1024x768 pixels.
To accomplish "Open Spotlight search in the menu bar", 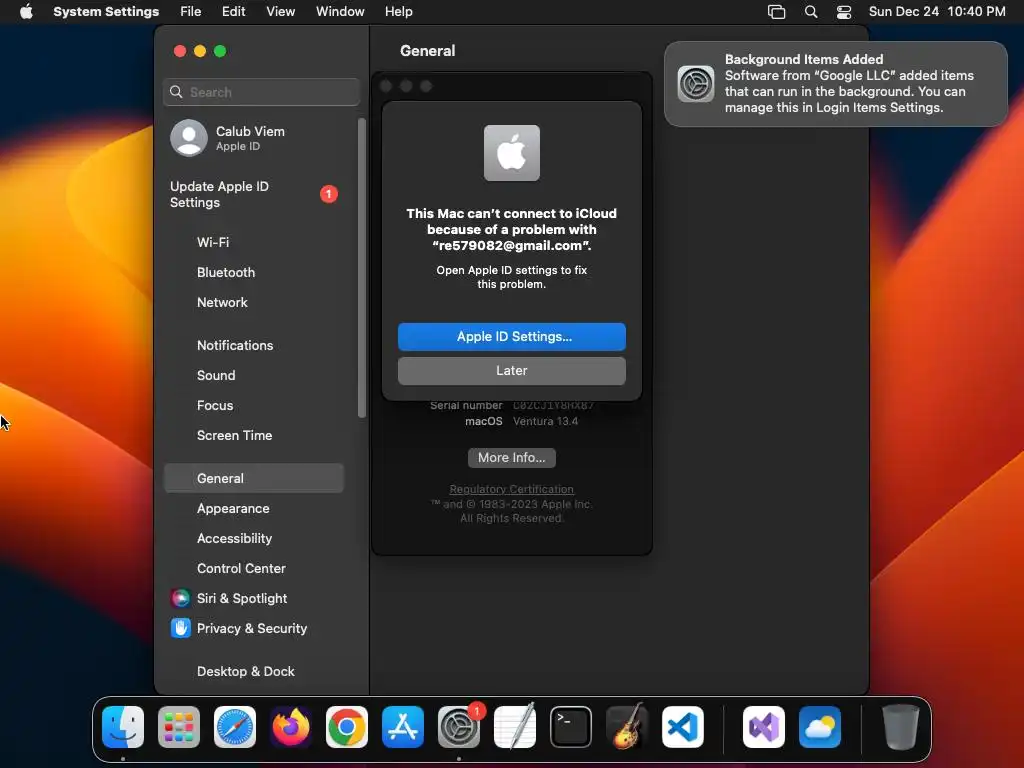I will 810,12.
